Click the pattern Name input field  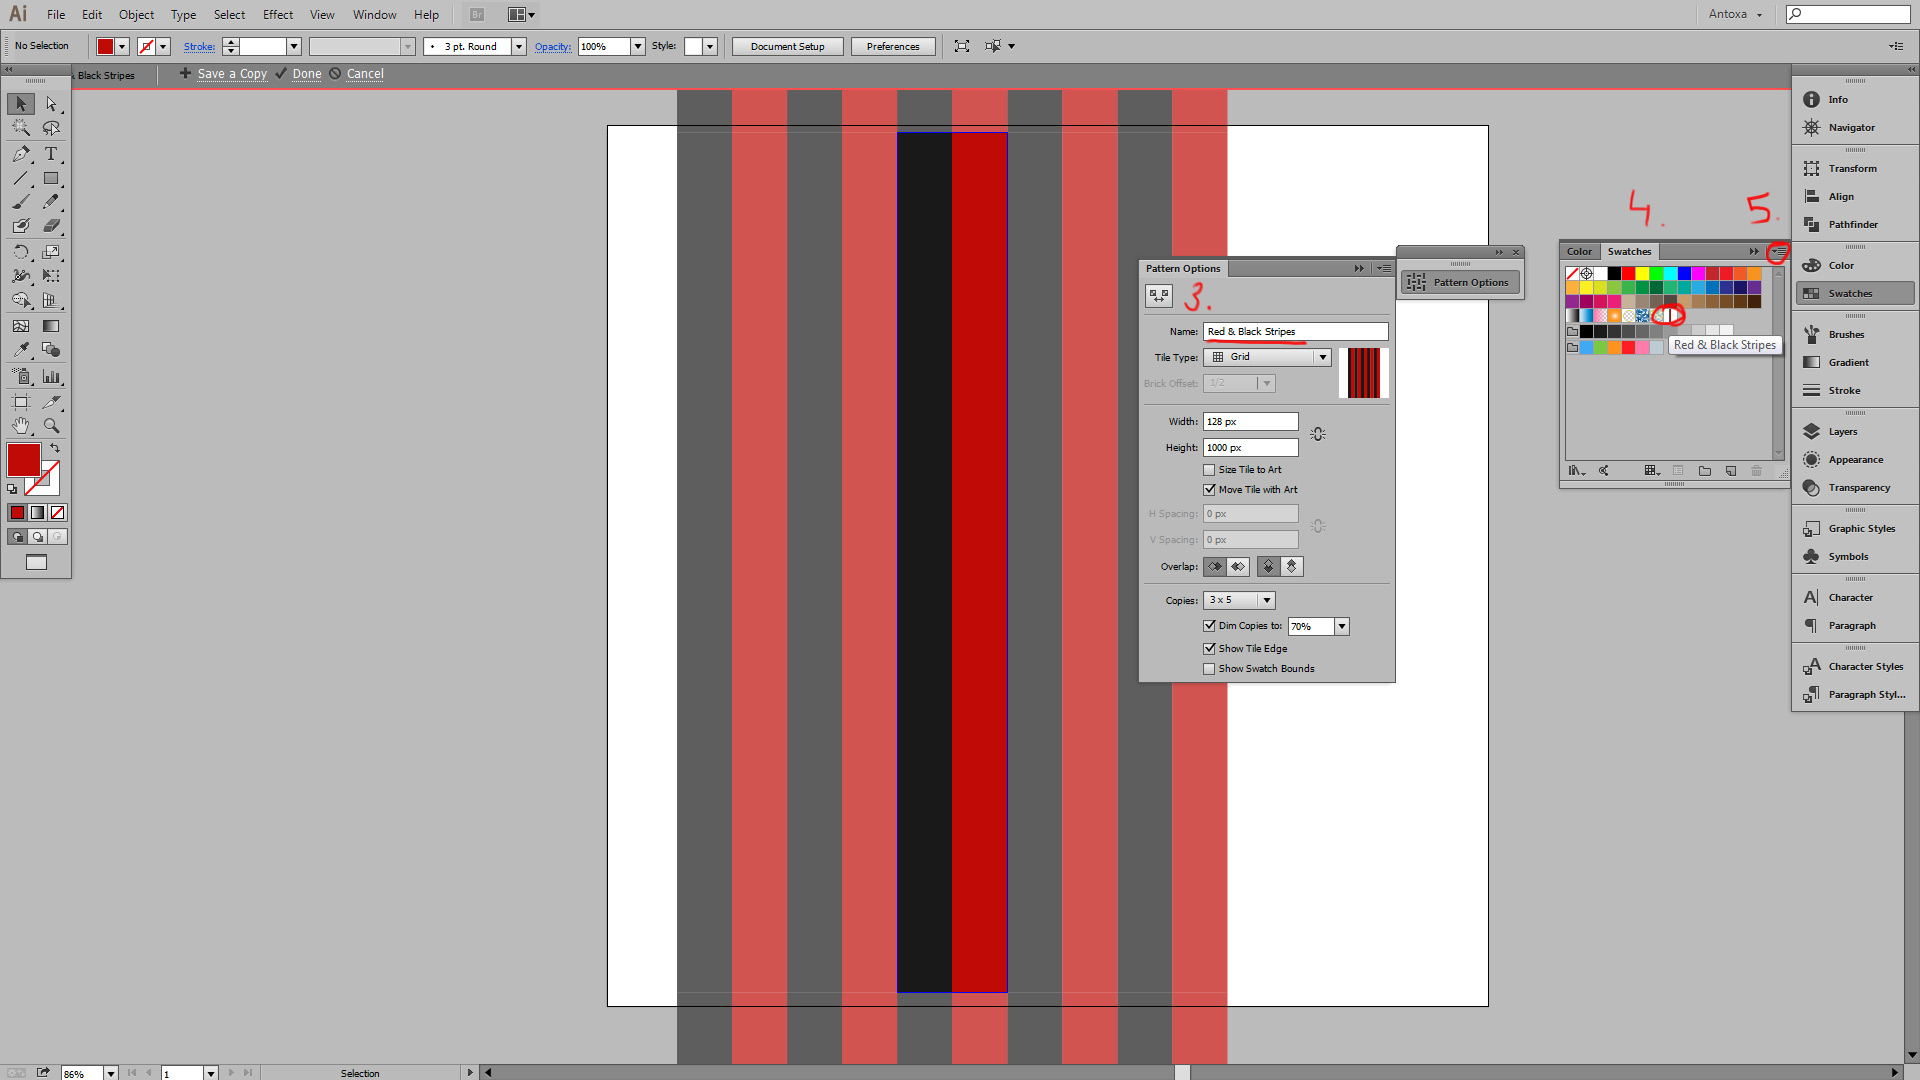point(1295,332)
